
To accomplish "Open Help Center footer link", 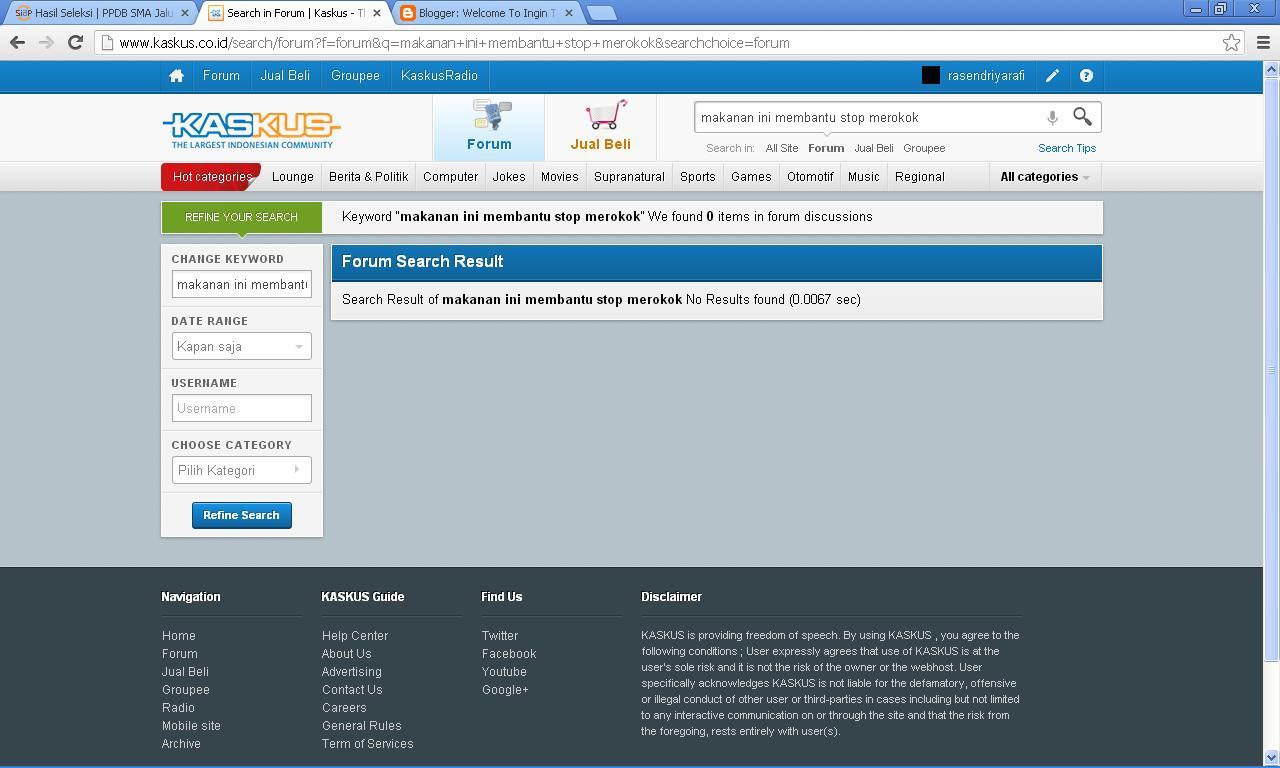I will tap(355, 636).
